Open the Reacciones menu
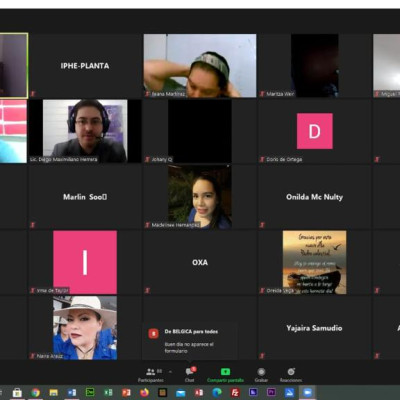 coord(291,375)
